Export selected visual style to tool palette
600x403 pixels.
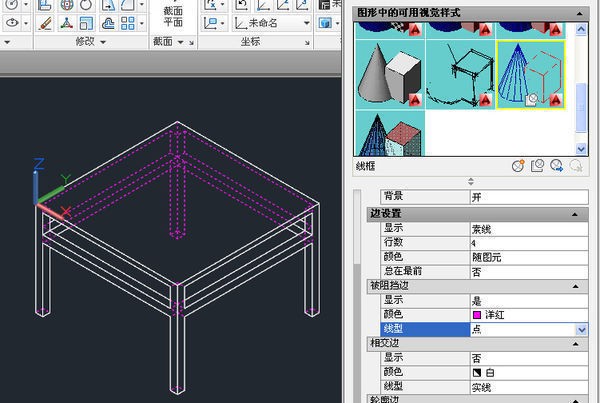[556, 167]
